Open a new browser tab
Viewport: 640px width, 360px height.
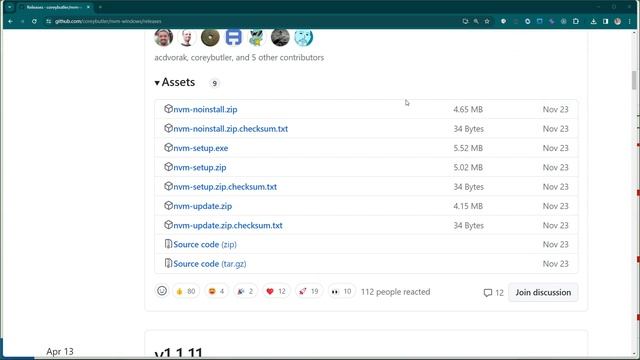pos(100,7)
